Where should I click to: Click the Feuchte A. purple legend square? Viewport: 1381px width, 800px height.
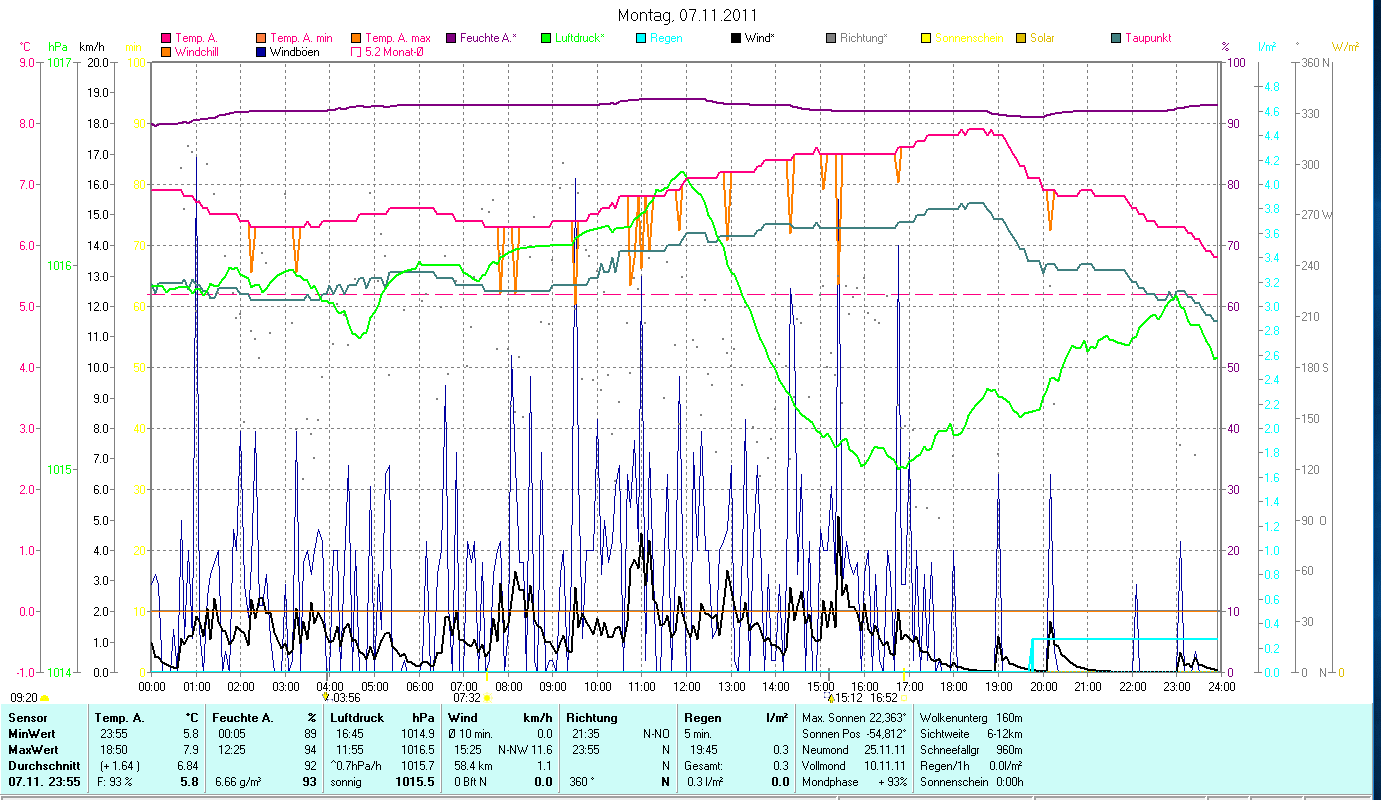pos(451,39)
